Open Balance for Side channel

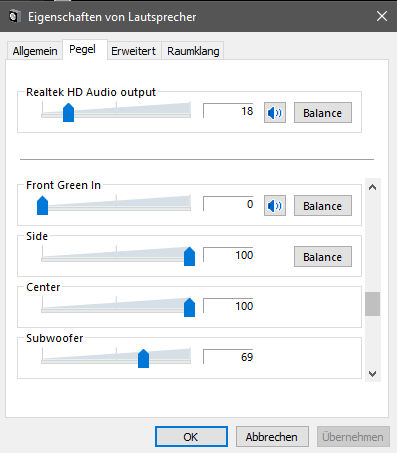coord(323,257)
